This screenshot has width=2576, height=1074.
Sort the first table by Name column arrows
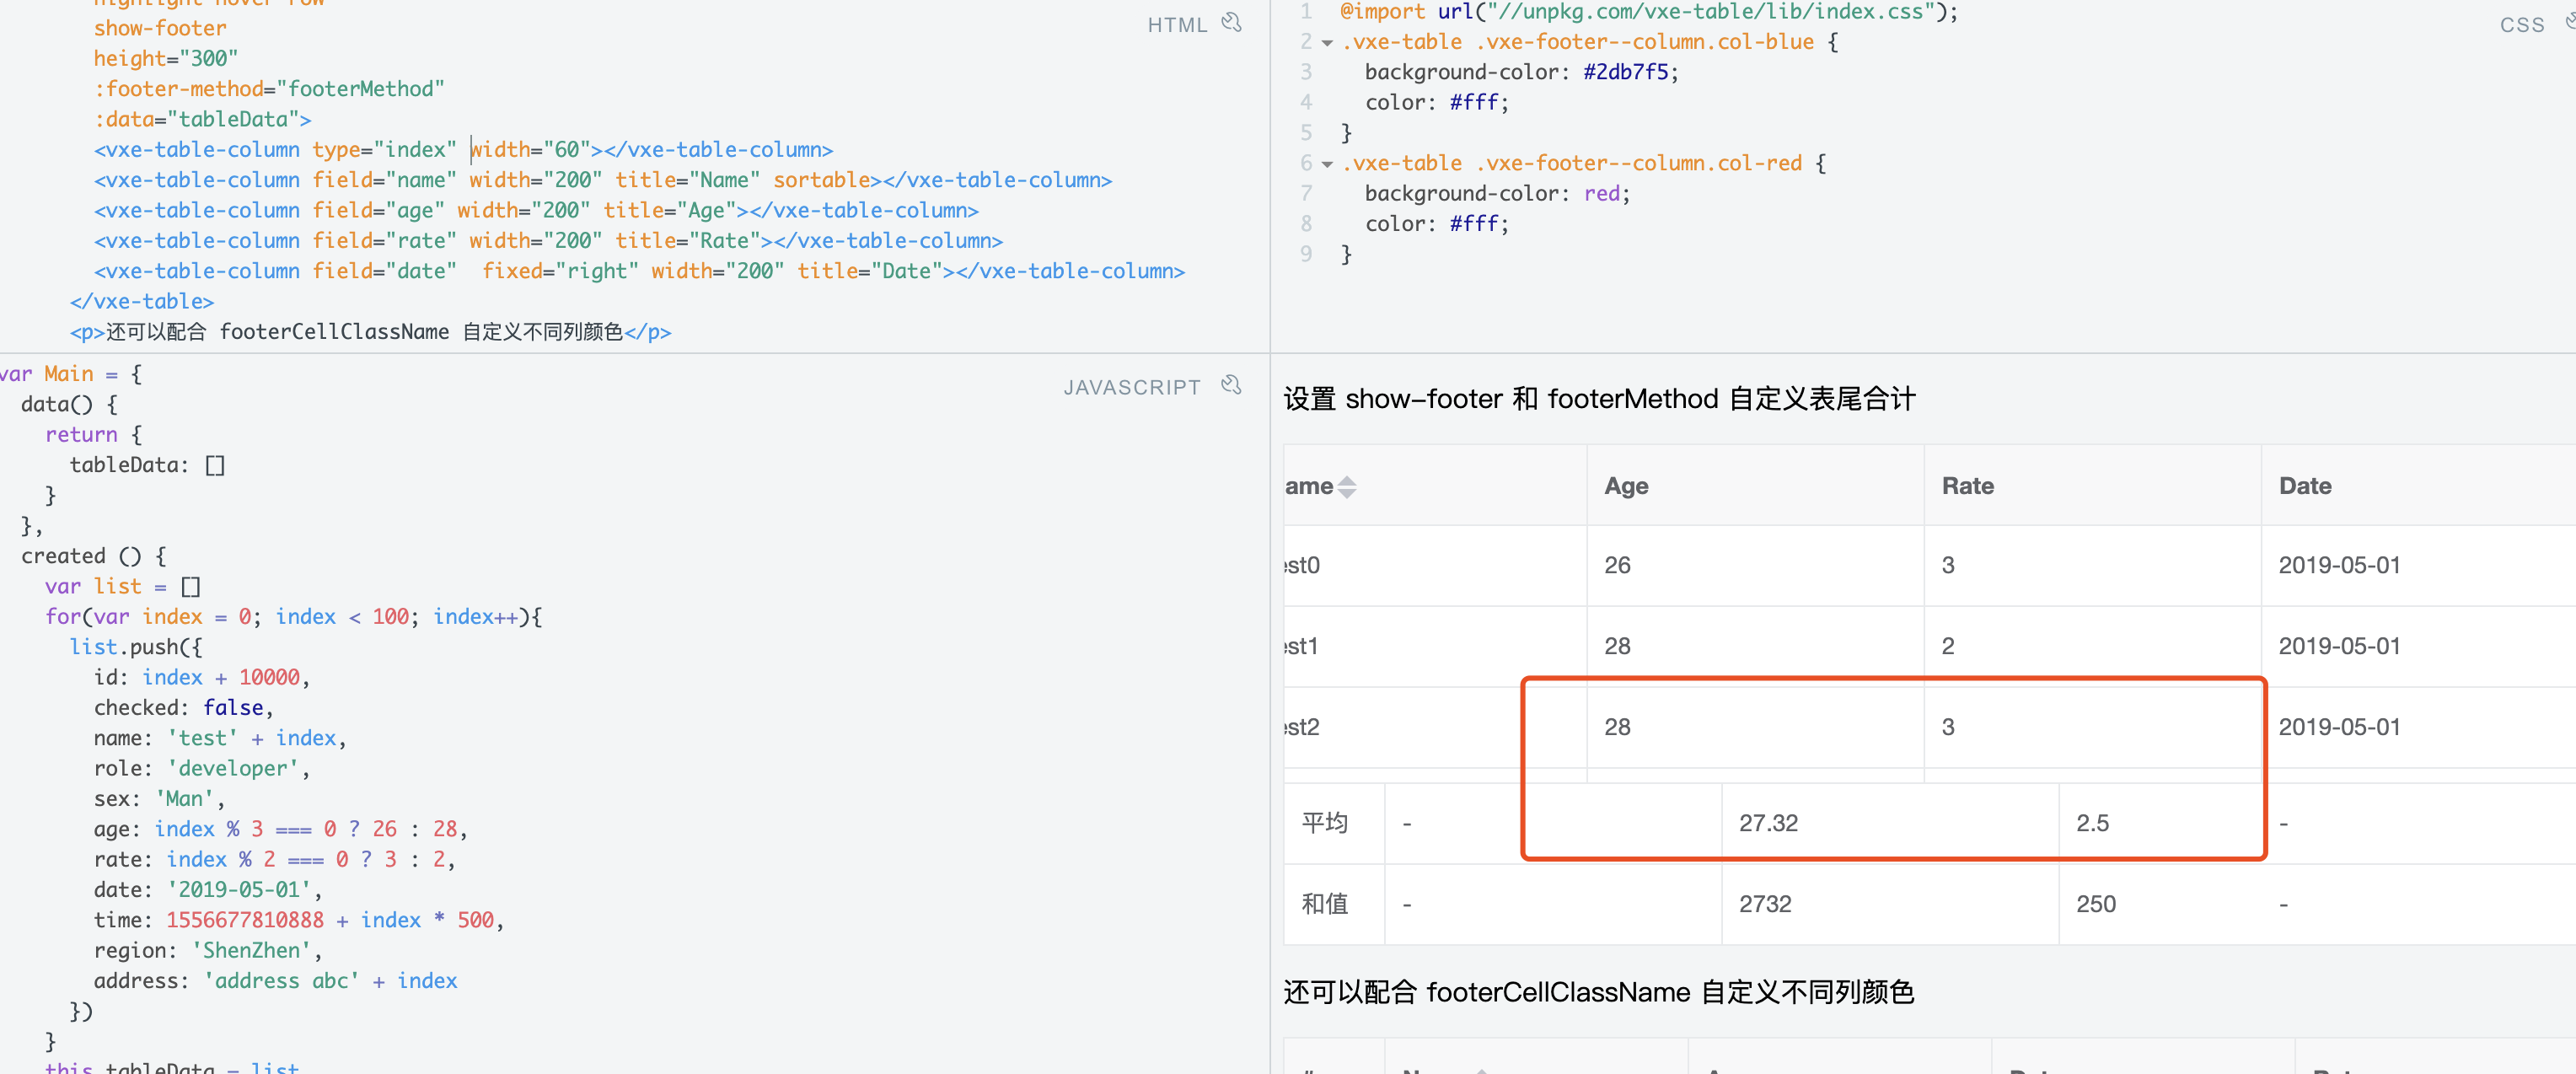tap(1347, 487)
